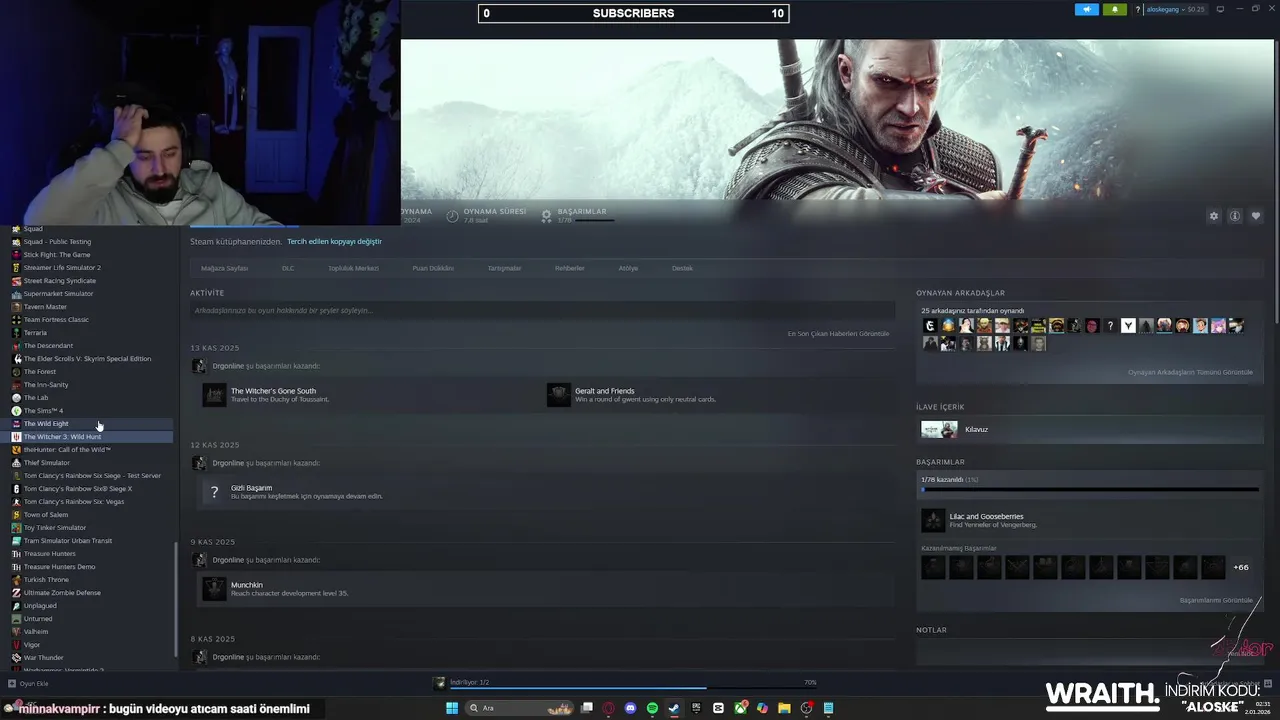The image size is (1280, 720).
Task: Click 'En Son Çıkan Haberleri Görüntüle' link
Action: click(838, 333)
